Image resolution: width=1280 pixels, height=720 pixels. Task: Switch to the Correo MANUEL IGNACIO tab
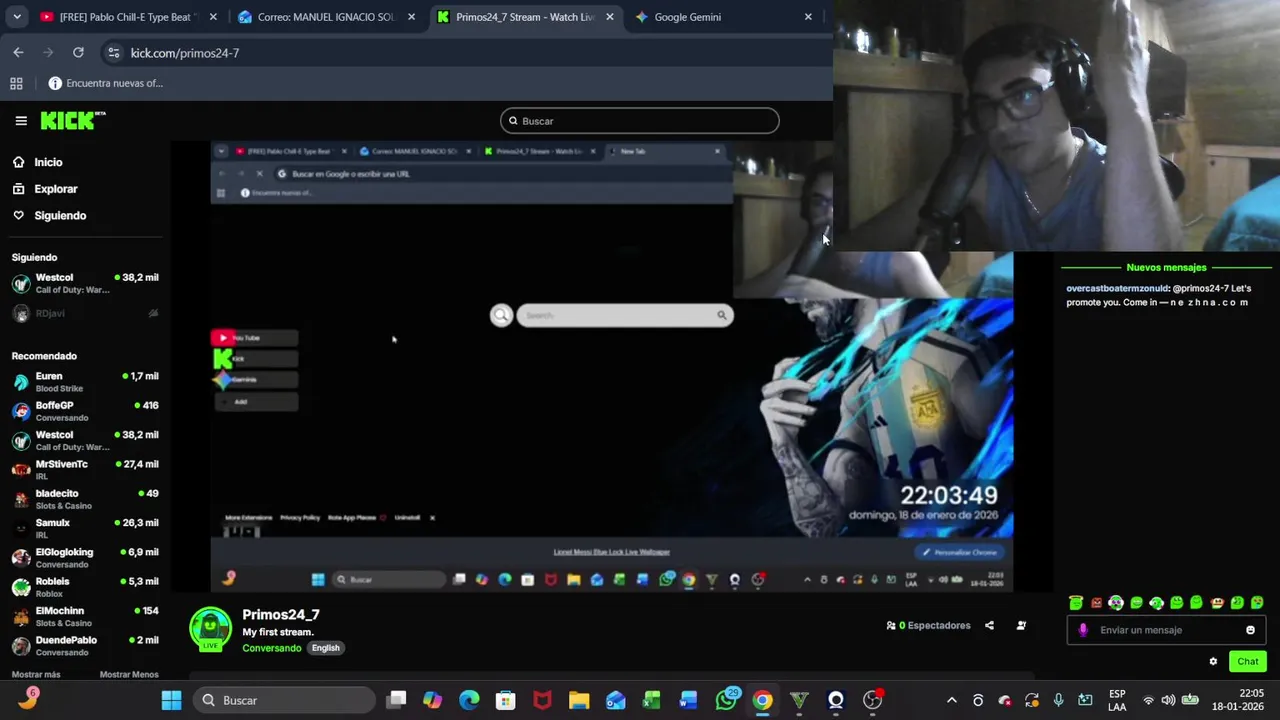[x=326, y=17]
